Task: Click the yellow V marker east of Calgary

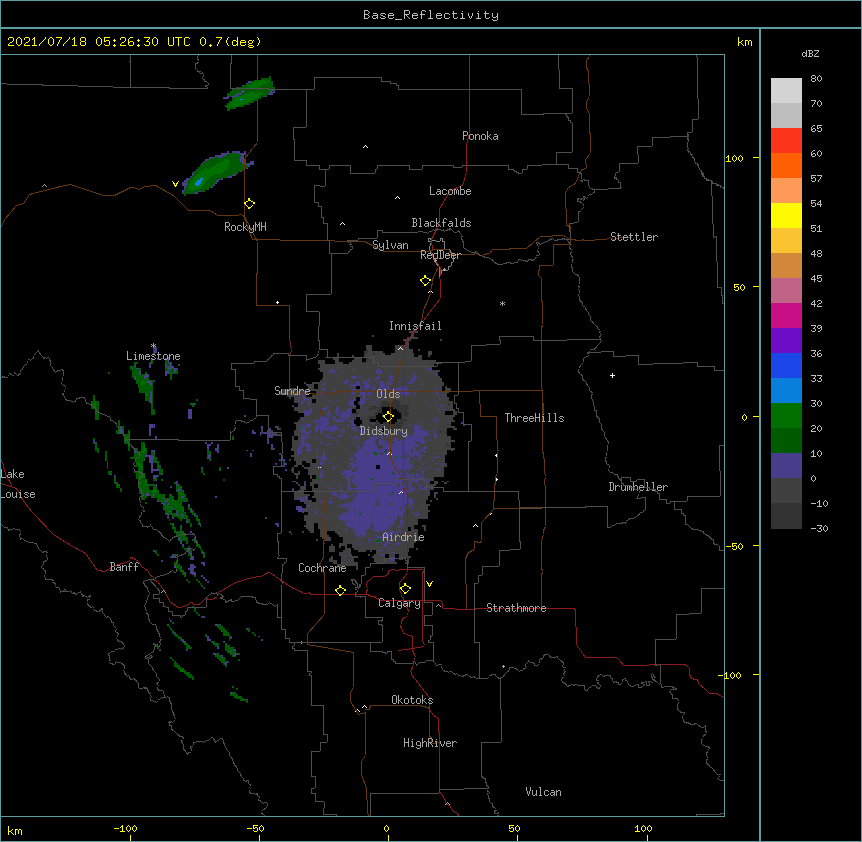Action: click(x=429, y=584)
